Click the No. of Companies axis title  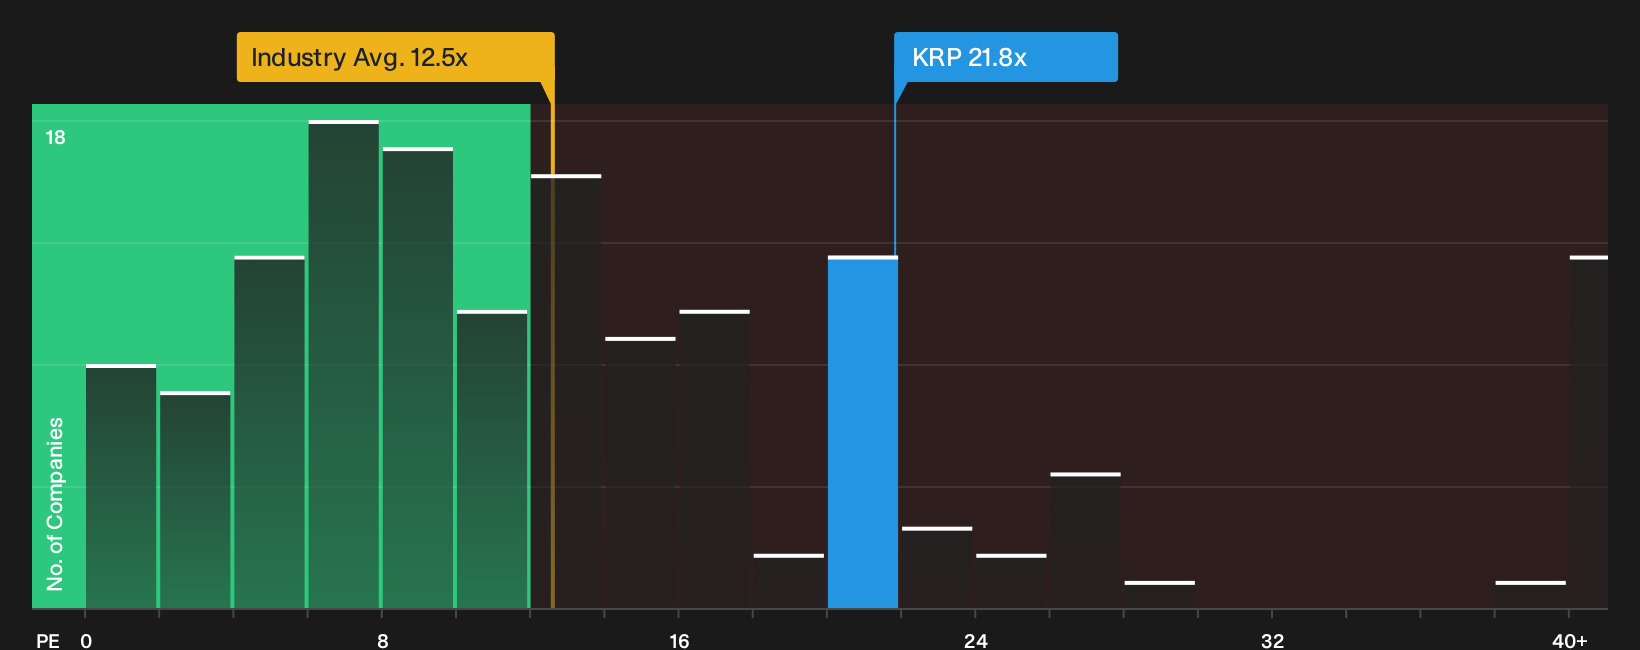coord(55,503)
